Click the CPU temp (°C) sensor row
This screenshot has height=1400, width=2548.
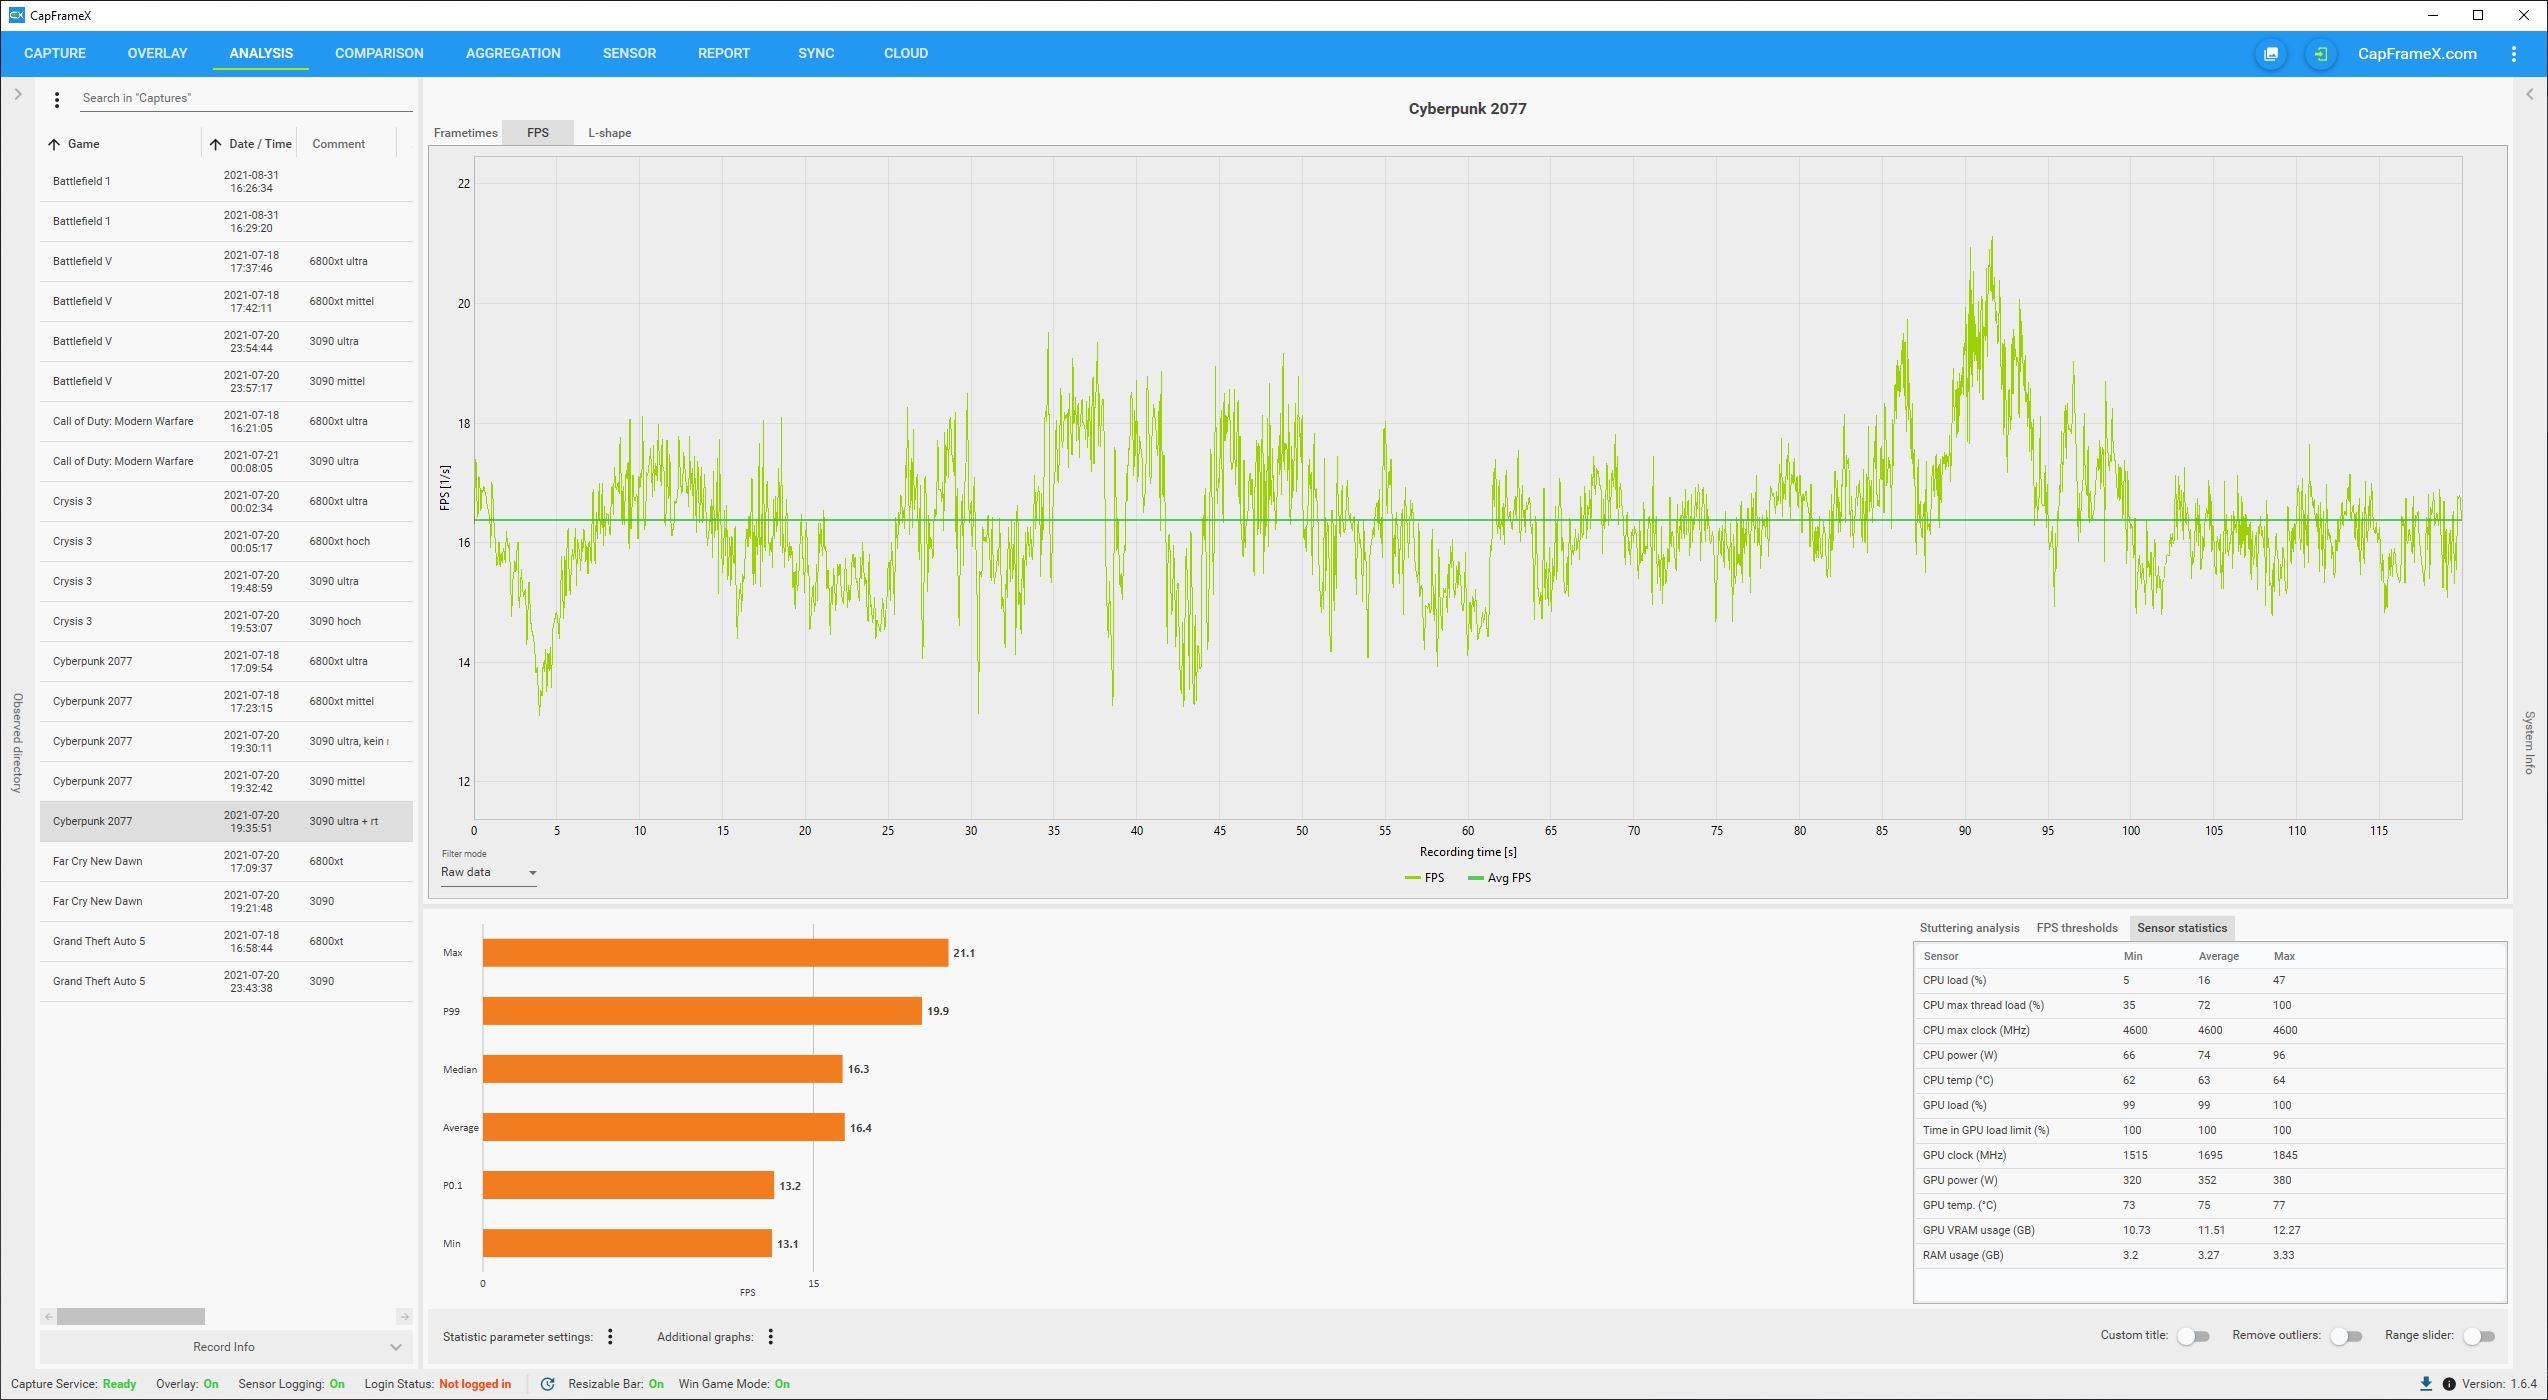[2210, 1081]
